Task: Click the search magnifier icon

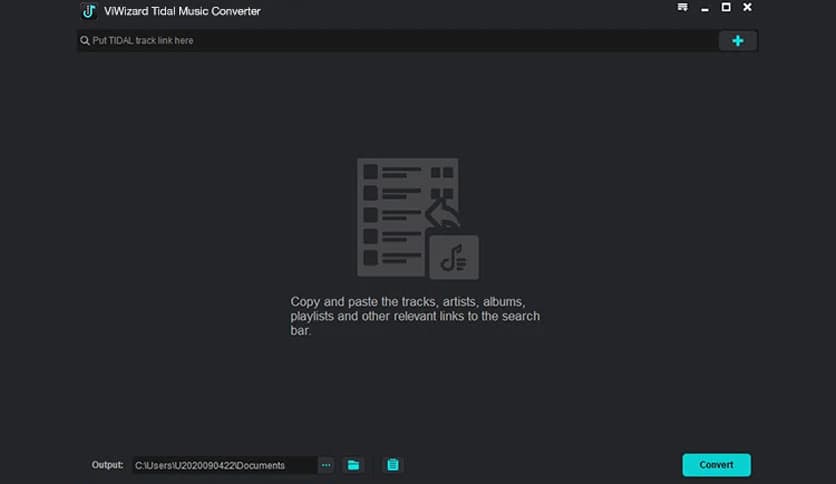Action: pos(84,41)
